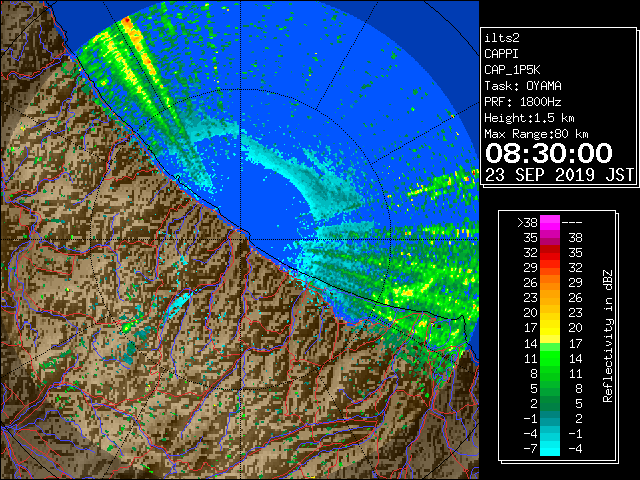Viewport: 640px width, 480px height.
Task: Select the 'CAP_1P5K' text
Action: (x=512, y=70)
